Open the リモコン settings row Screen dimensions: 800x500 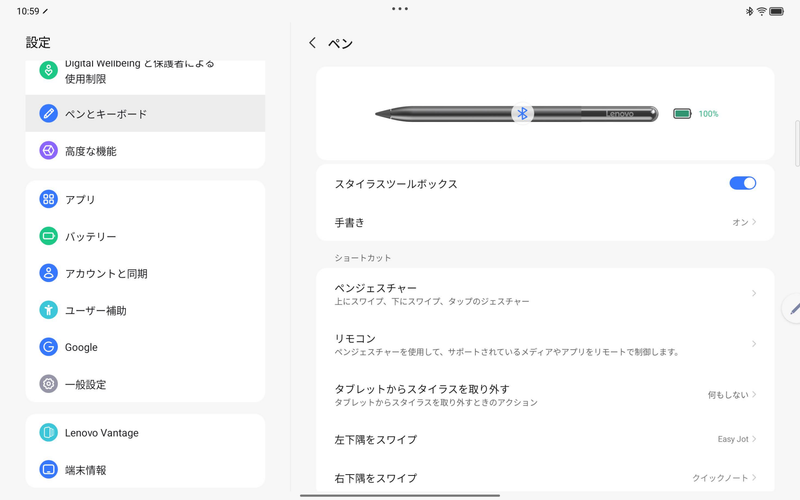(x=545, y=344)
